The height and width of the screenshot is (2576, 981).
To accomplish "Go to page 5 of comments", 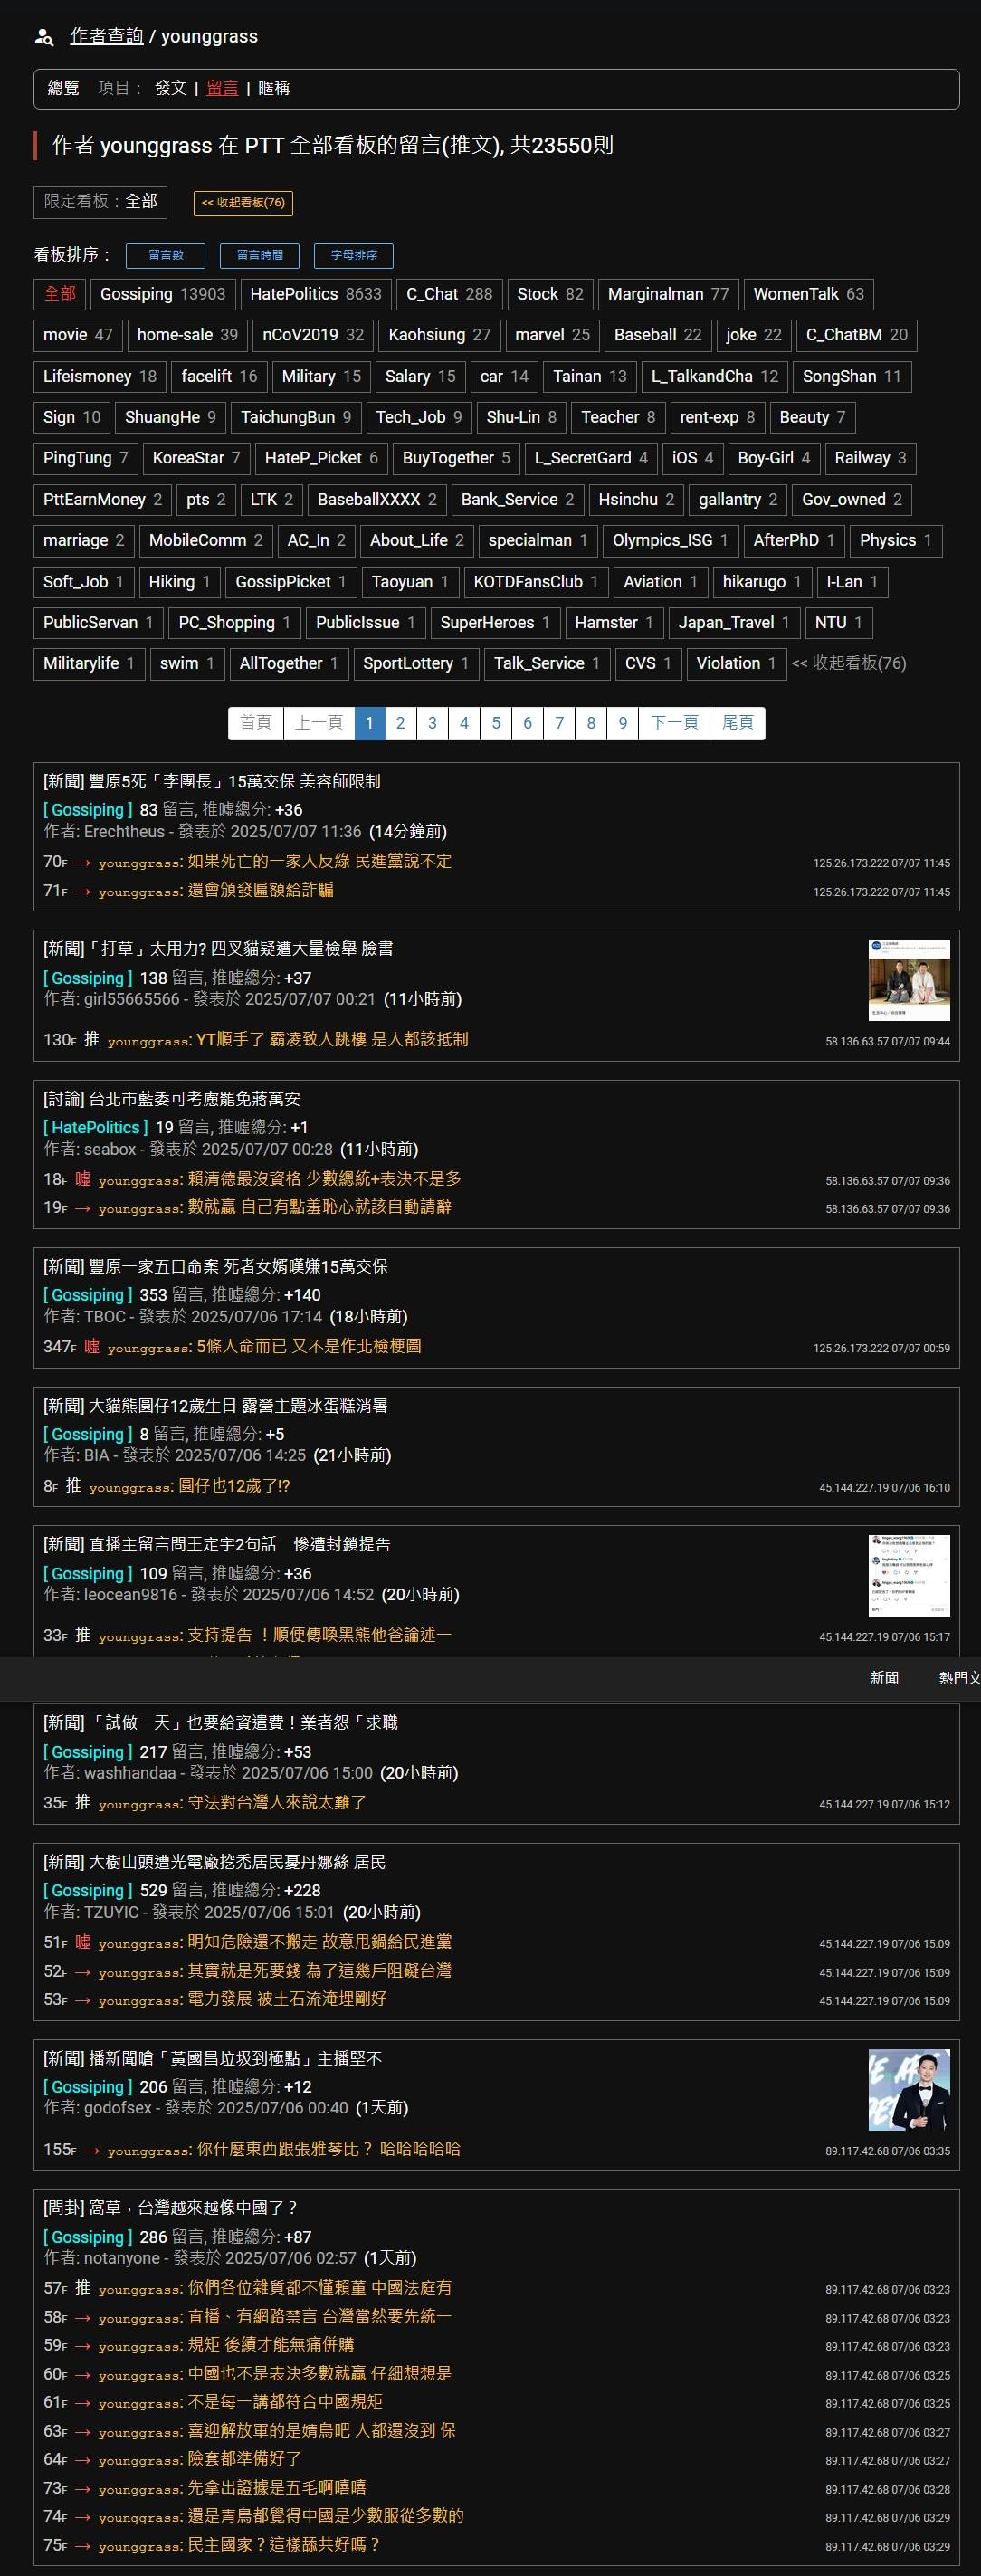I will [x=496, y=723].
